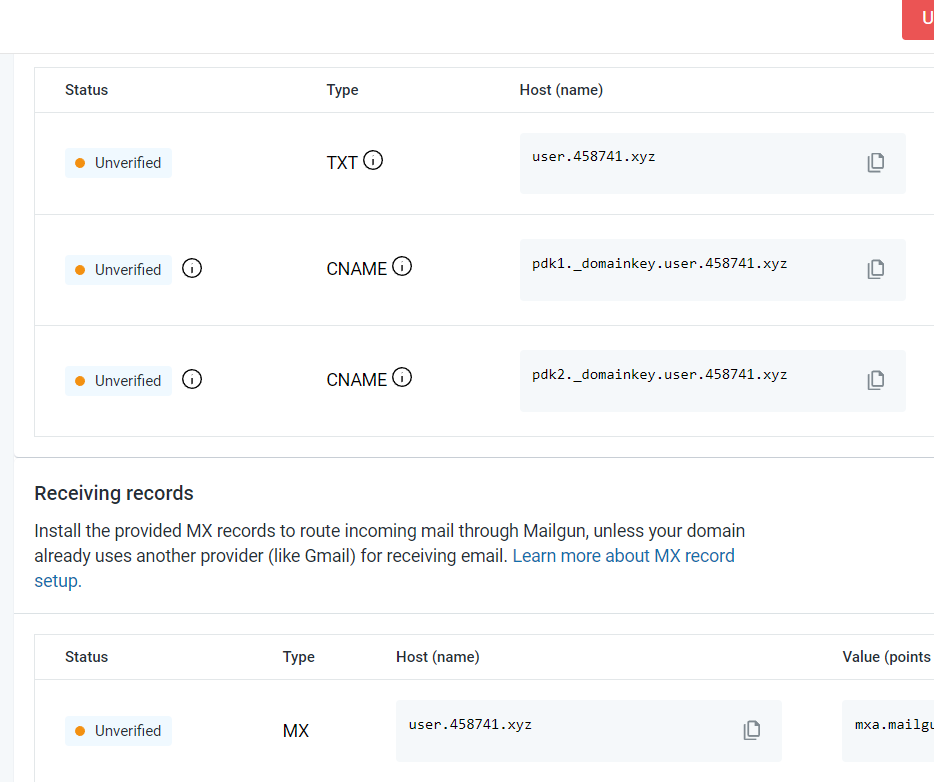Show status info for pdk1 Unverified badge
The width and height of the screenshot is (934, 782).
[x=192, y=269]
